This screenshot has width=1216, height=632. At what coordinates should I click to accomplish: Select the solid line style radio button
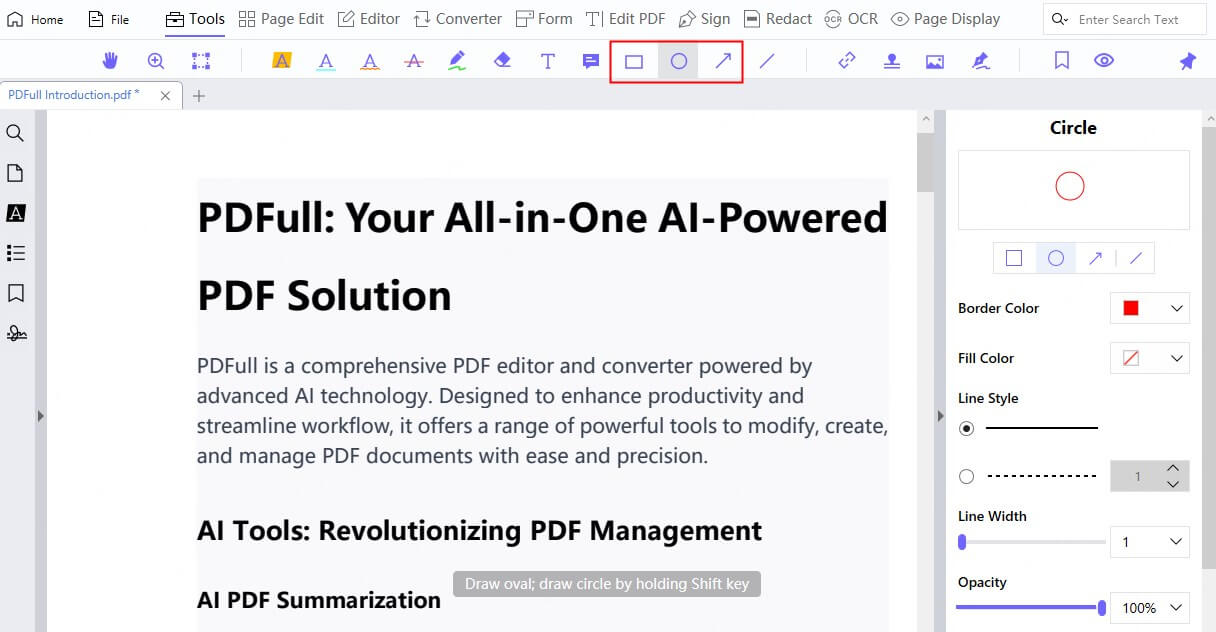coord(966,428)
